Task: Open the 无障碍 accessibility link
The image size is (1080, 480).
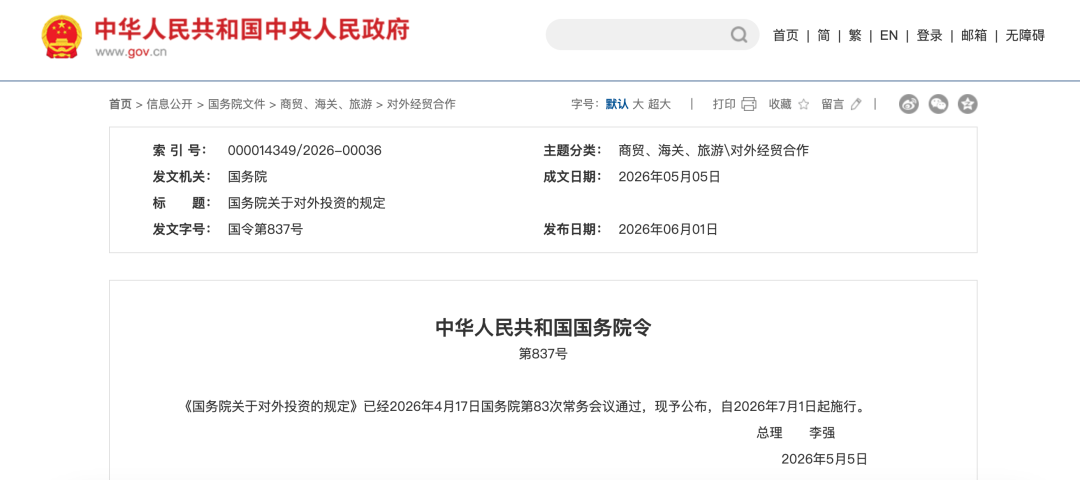Action: click(1025, 36)
